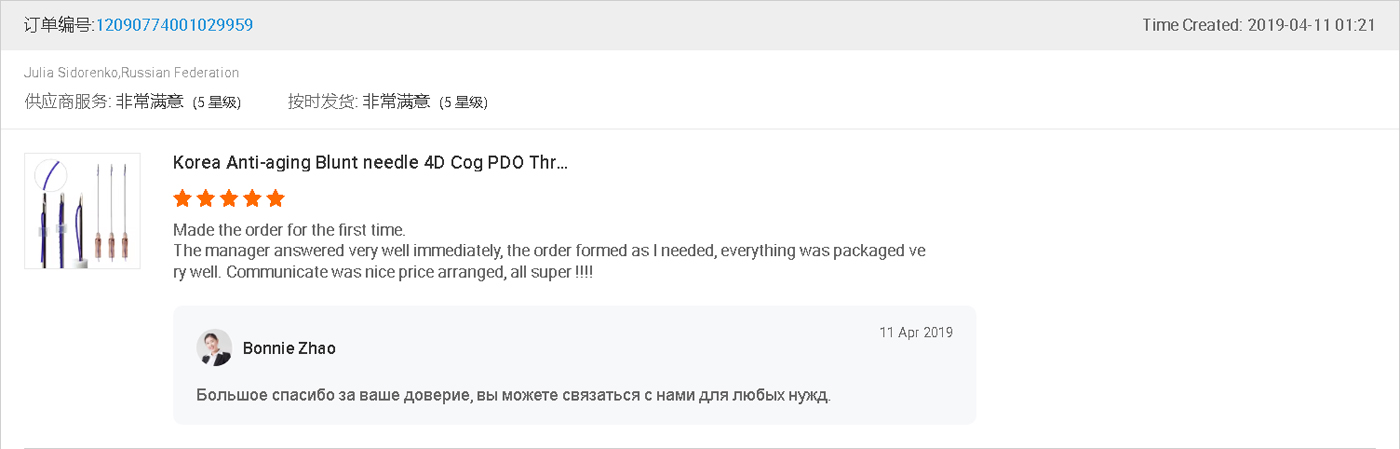Click the second orange rating star
Screen dimensions: 1400x449
pyautogui.click(x=206, y=198)
